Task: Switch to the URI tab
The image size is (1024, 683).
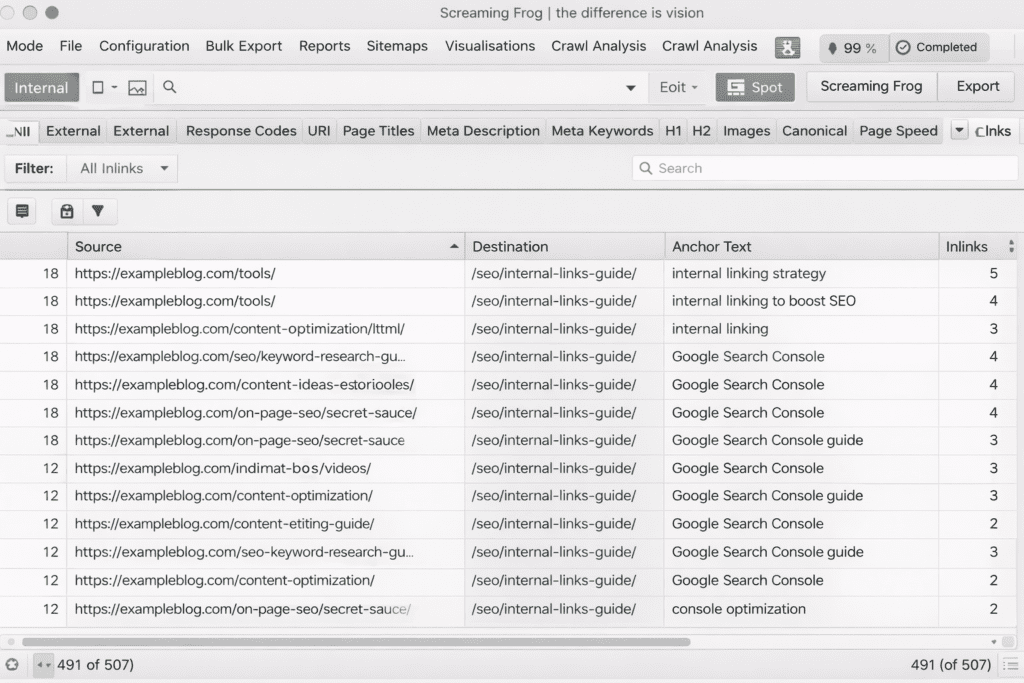Action: coord(319,131)
